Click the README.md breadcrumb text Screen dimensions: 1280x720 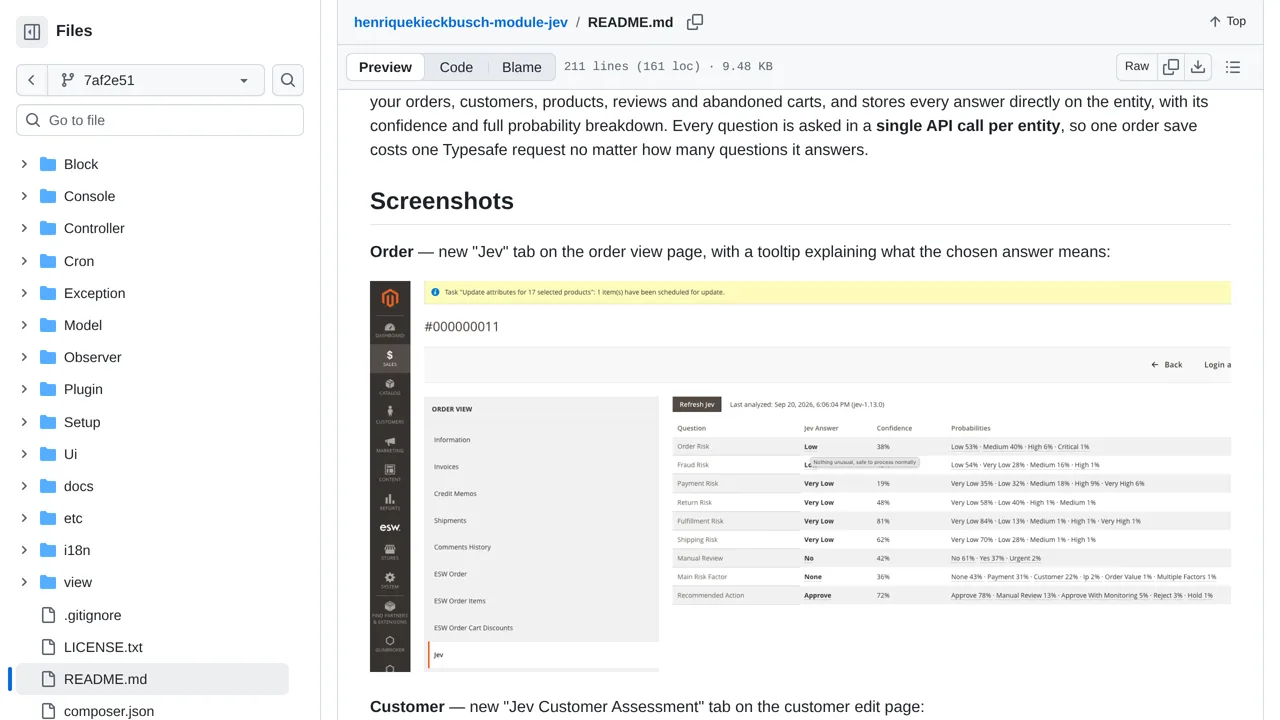[630, 22]
